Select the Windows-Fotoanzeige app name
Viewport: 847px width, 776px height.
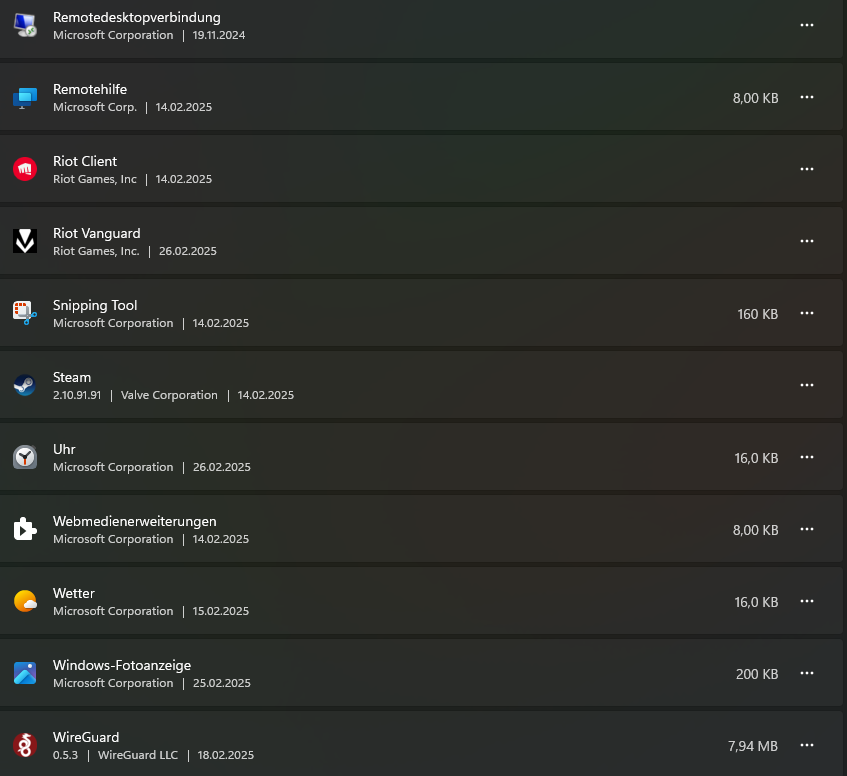pos(122,665)
